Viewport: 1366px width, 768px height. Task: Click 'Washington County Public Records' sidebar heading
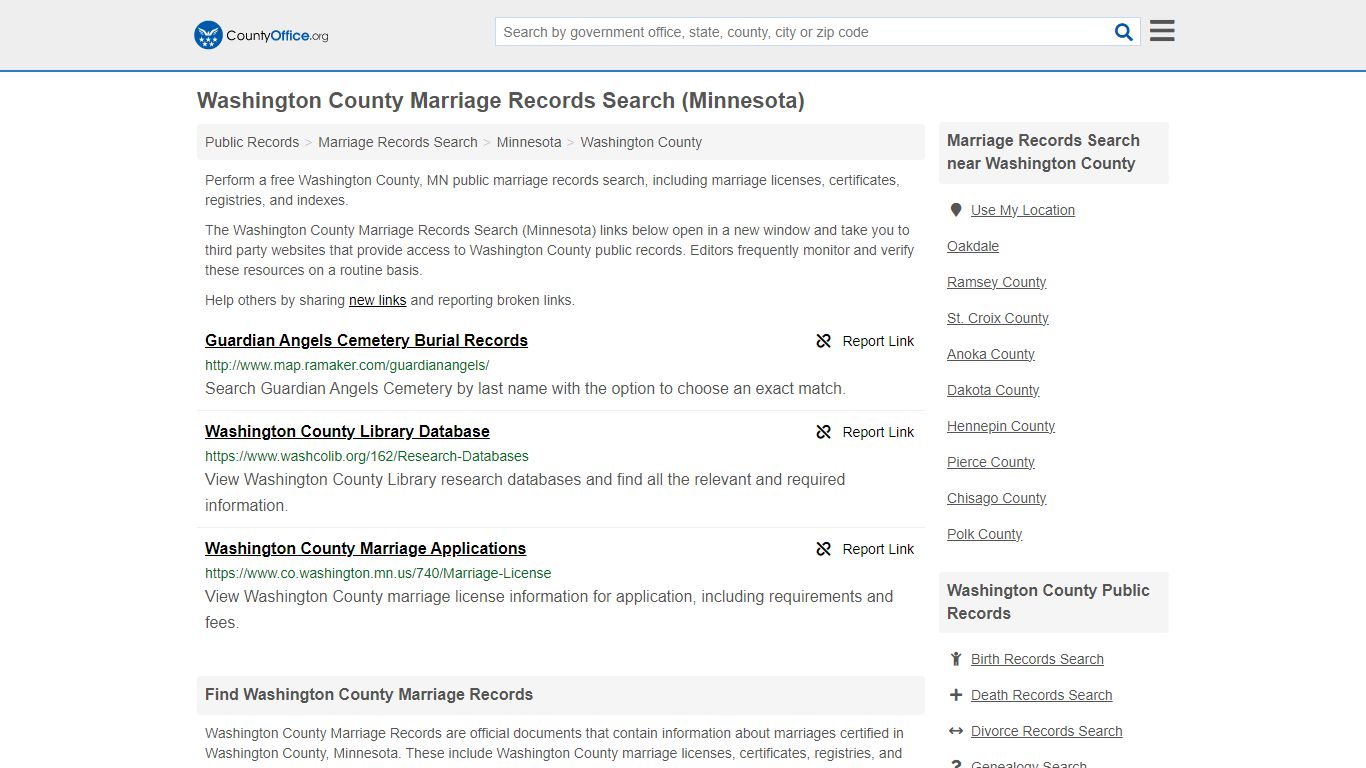coord(1048,602)
